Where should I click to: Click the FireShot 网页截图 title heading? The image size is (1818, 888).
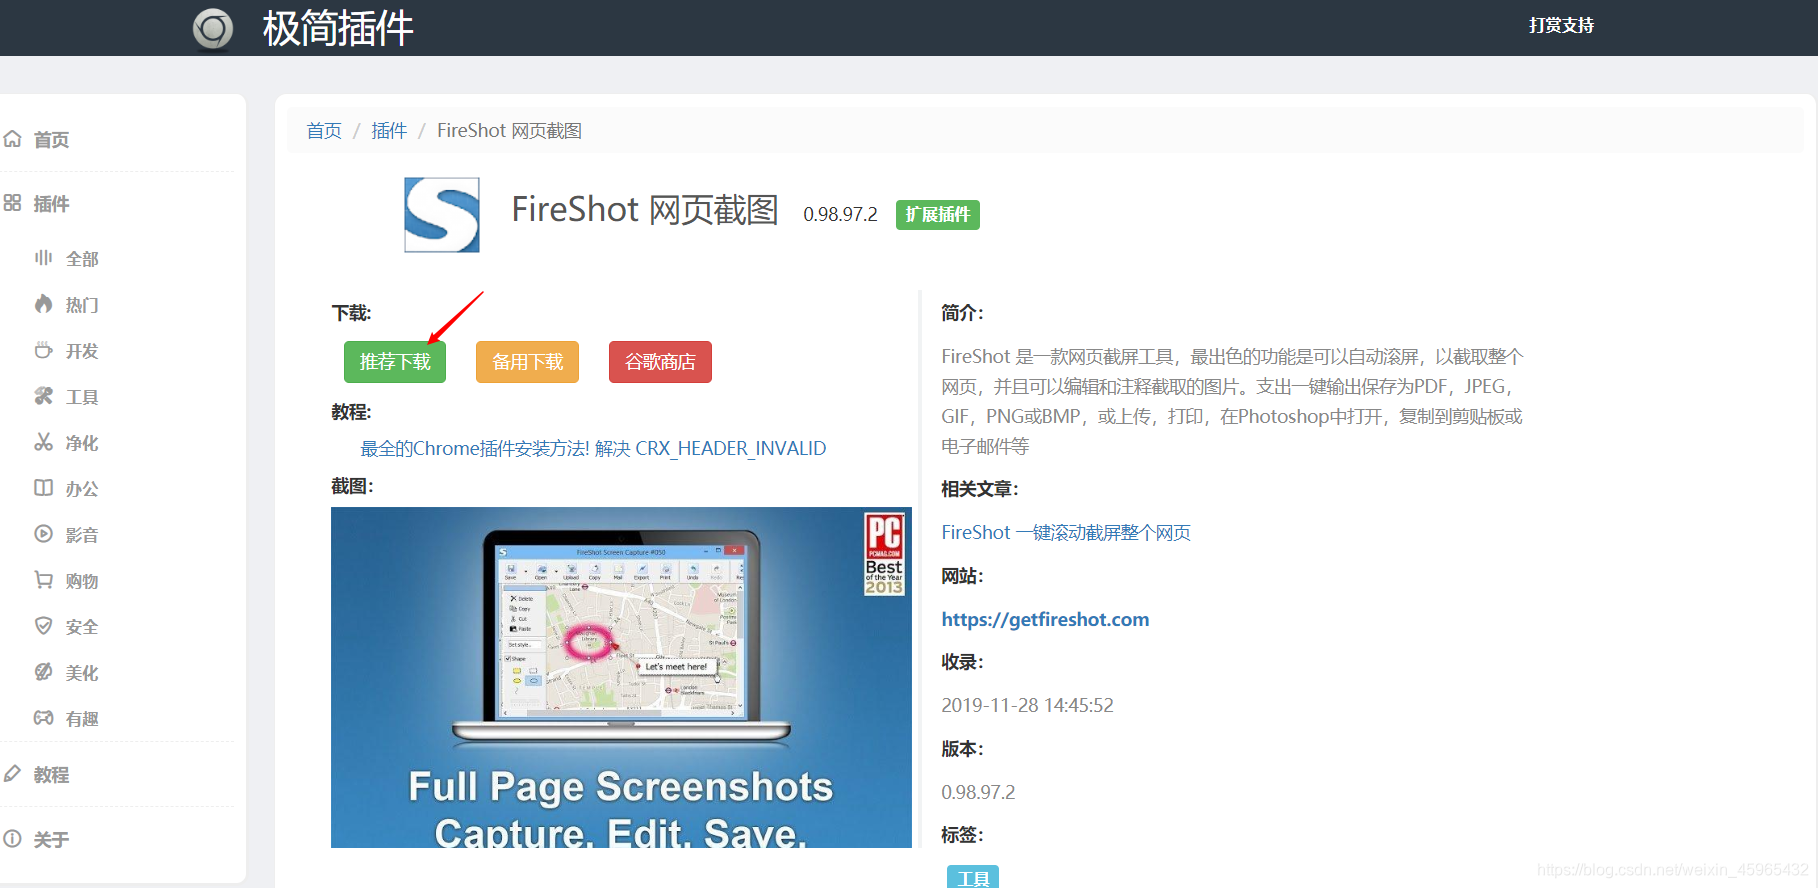point(645,210)
